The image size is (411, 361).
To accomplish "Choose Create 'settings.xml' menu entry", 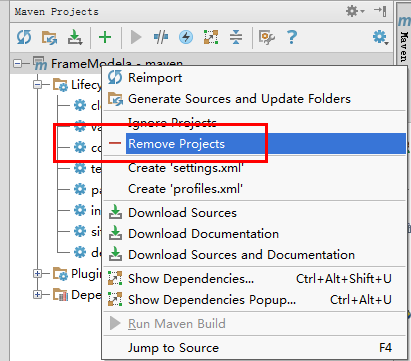I will 255,168.
